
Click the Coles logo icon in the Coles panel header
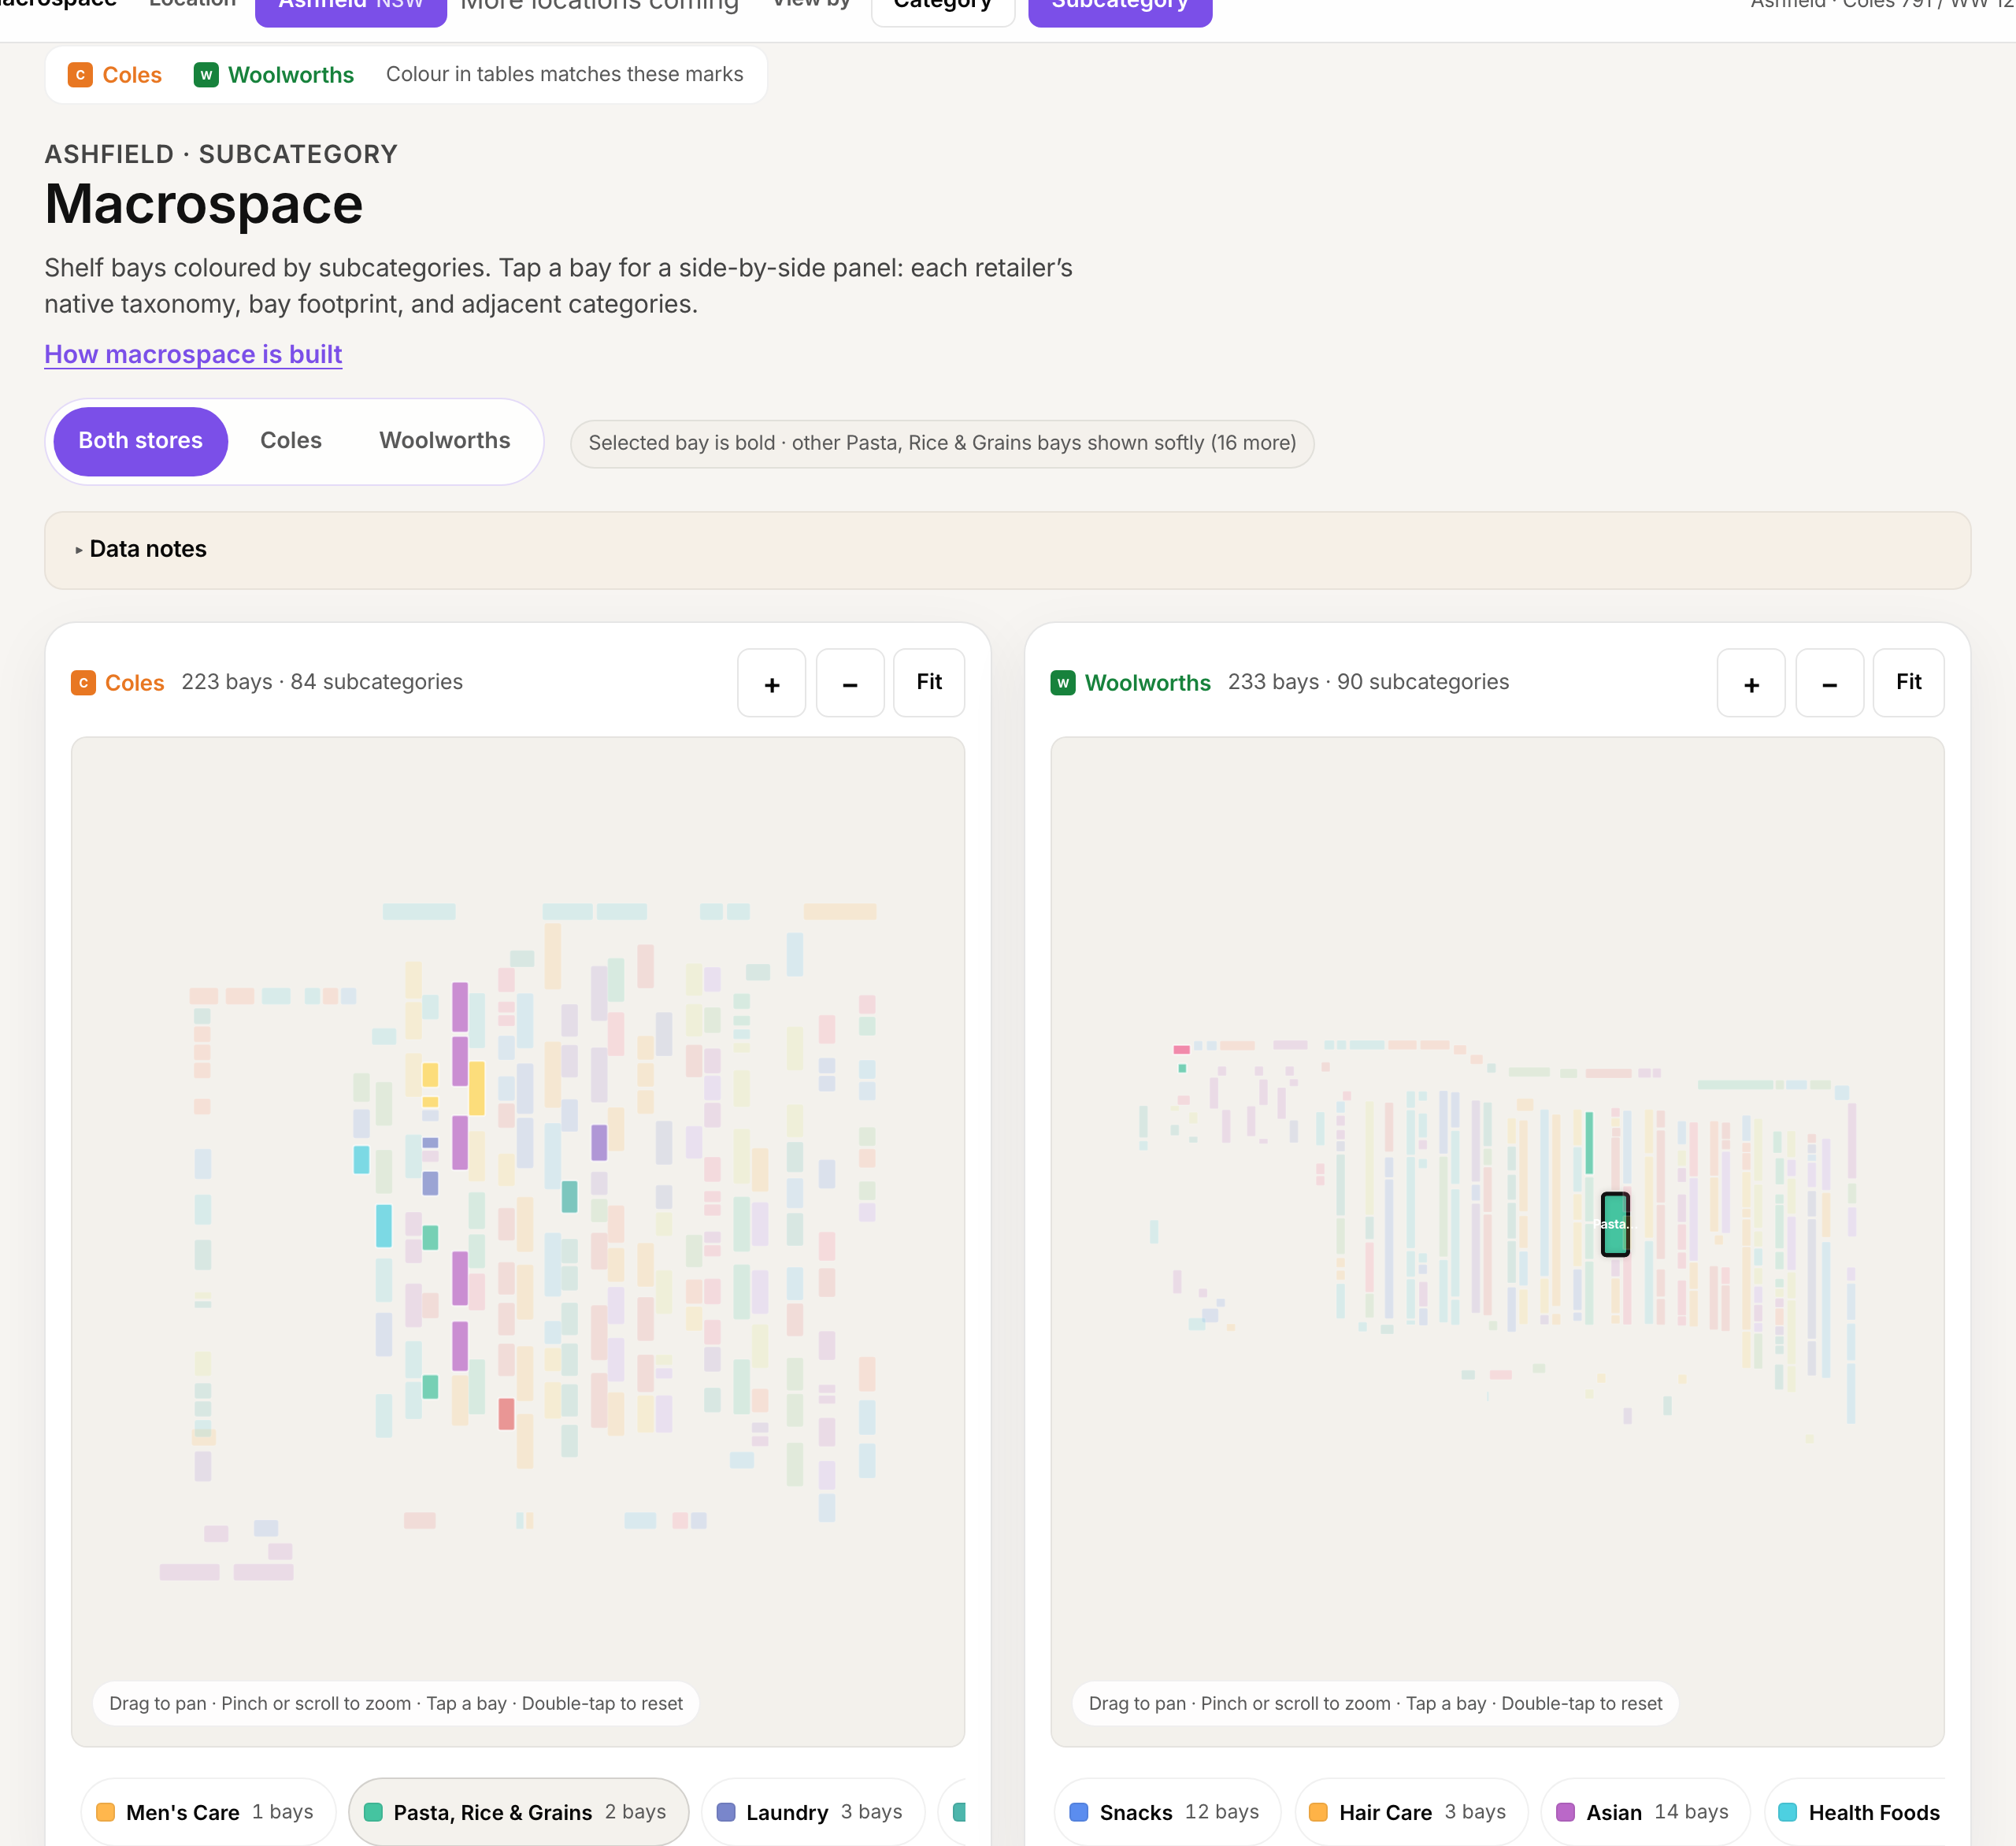click(x=83, y=683)
